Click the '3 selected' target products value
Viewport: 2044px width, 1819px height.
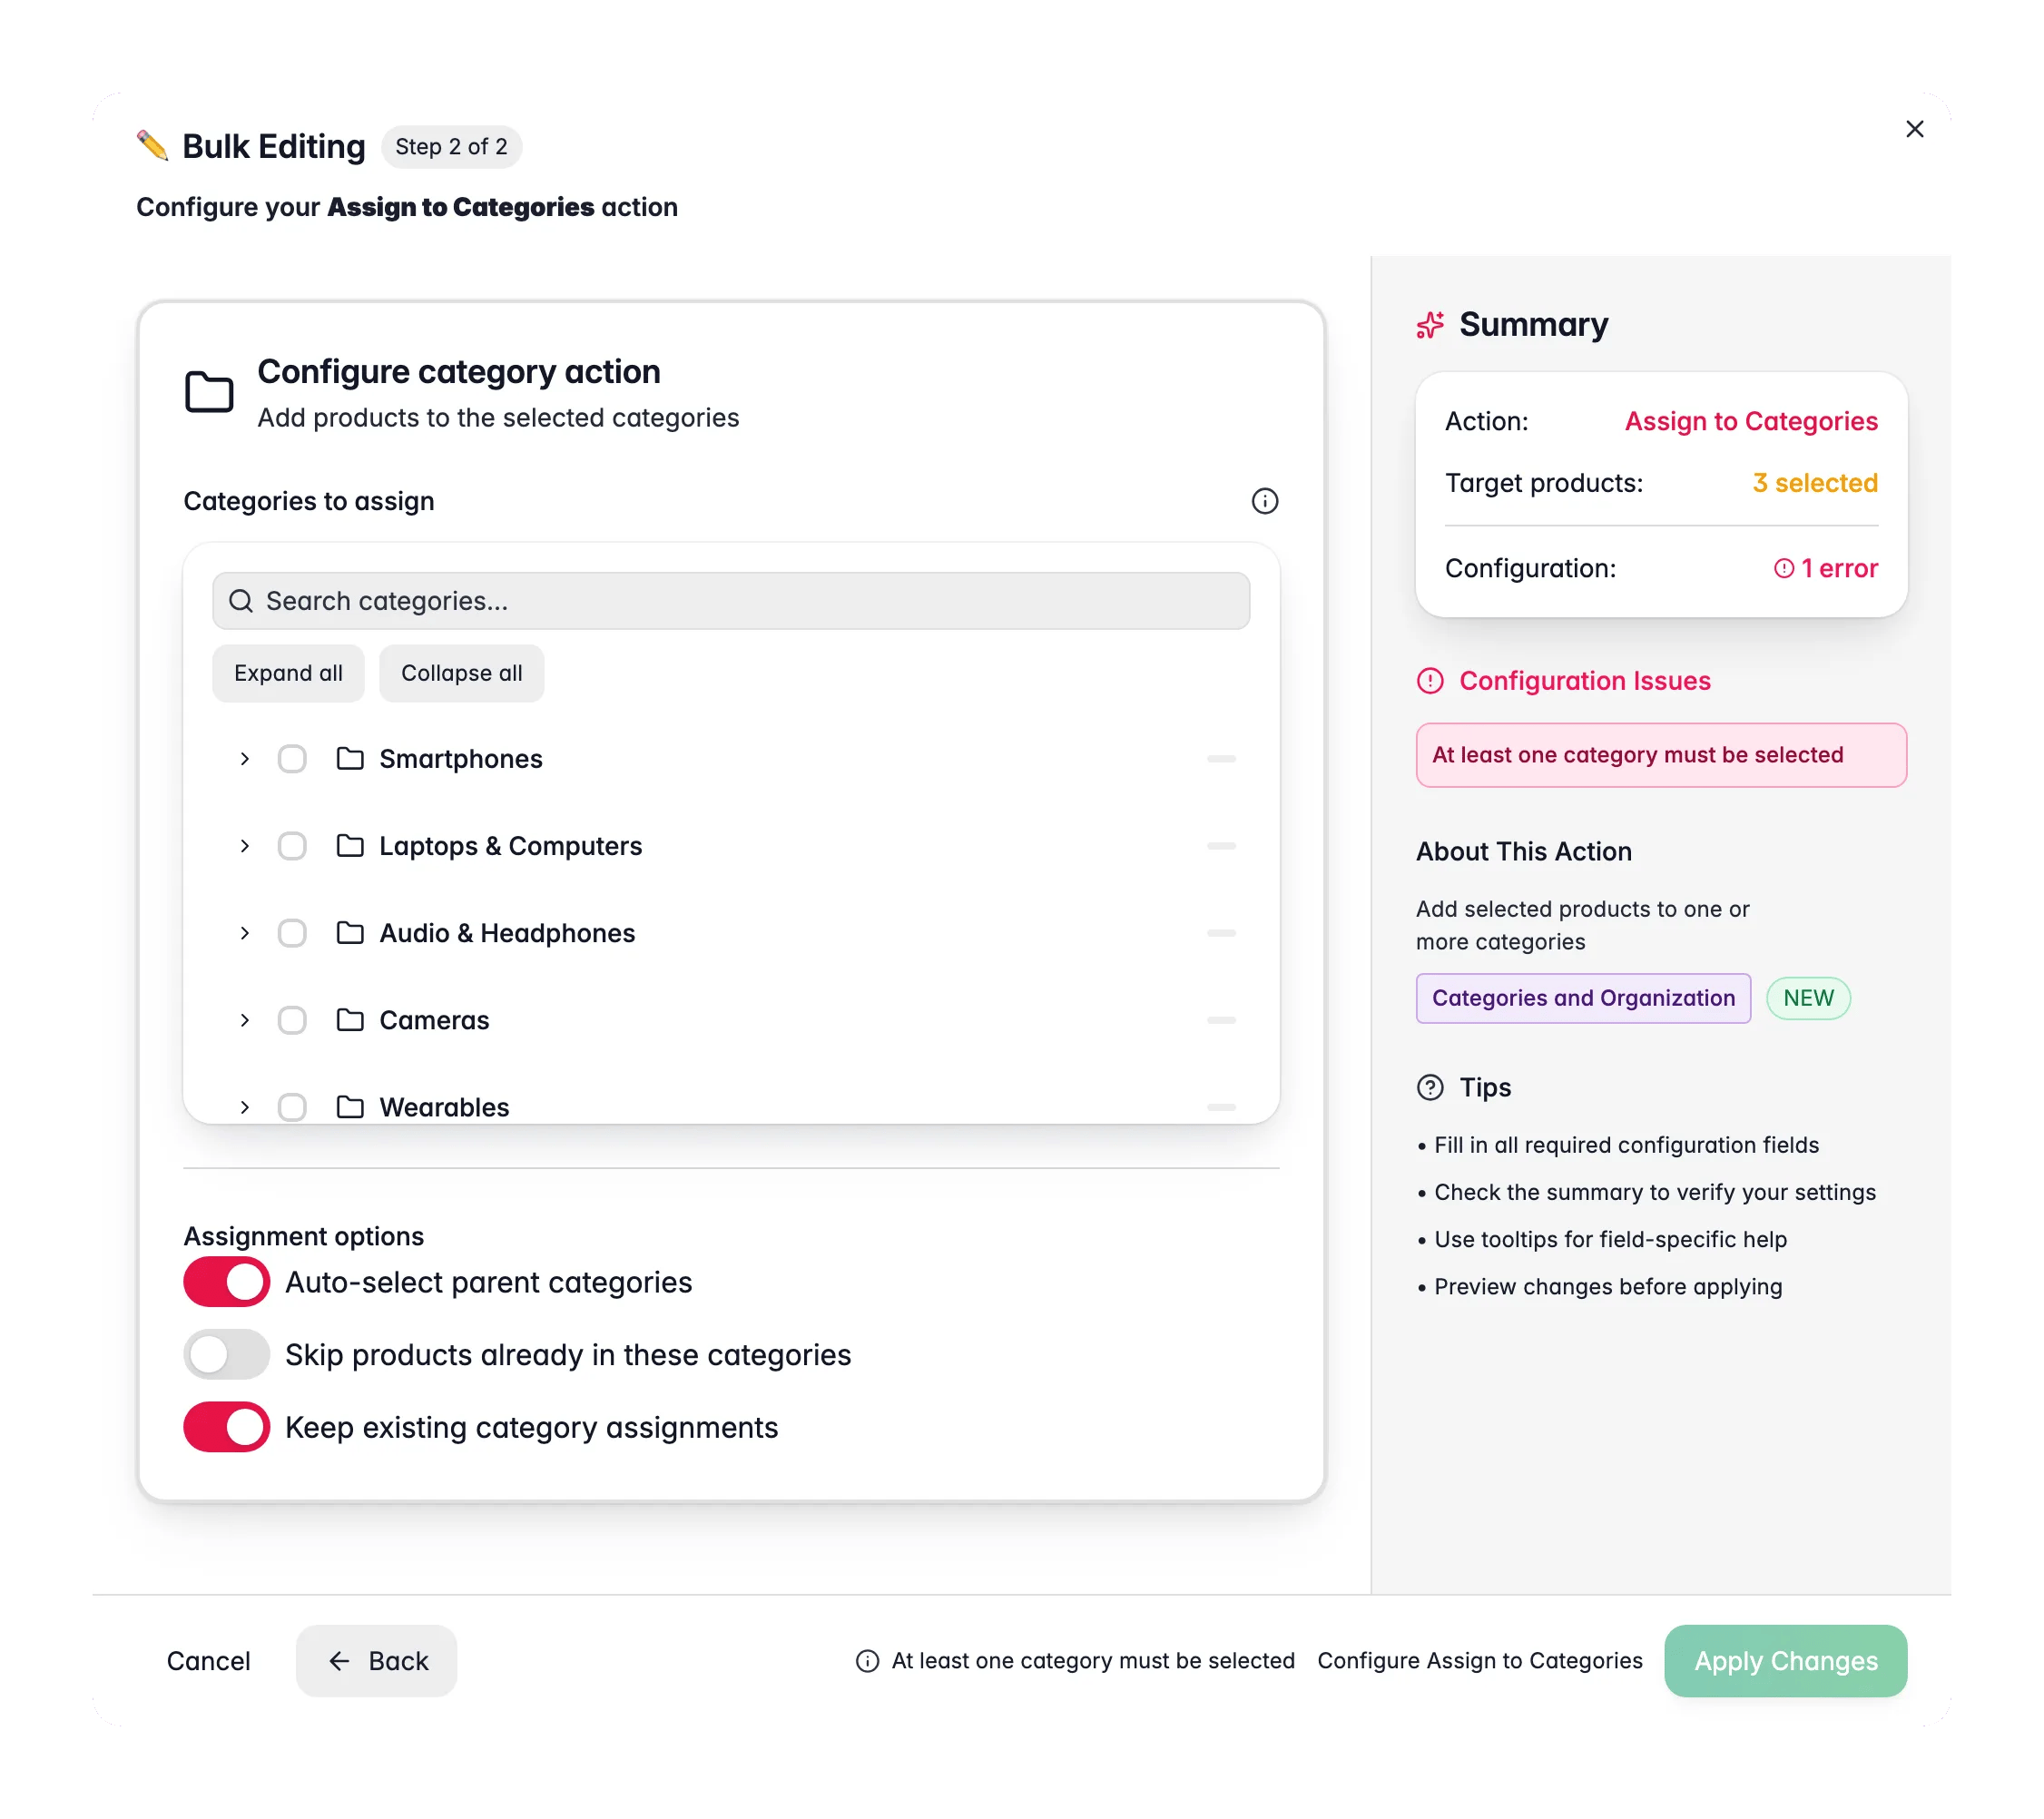pyautogui.click(x=1814, y=483)
